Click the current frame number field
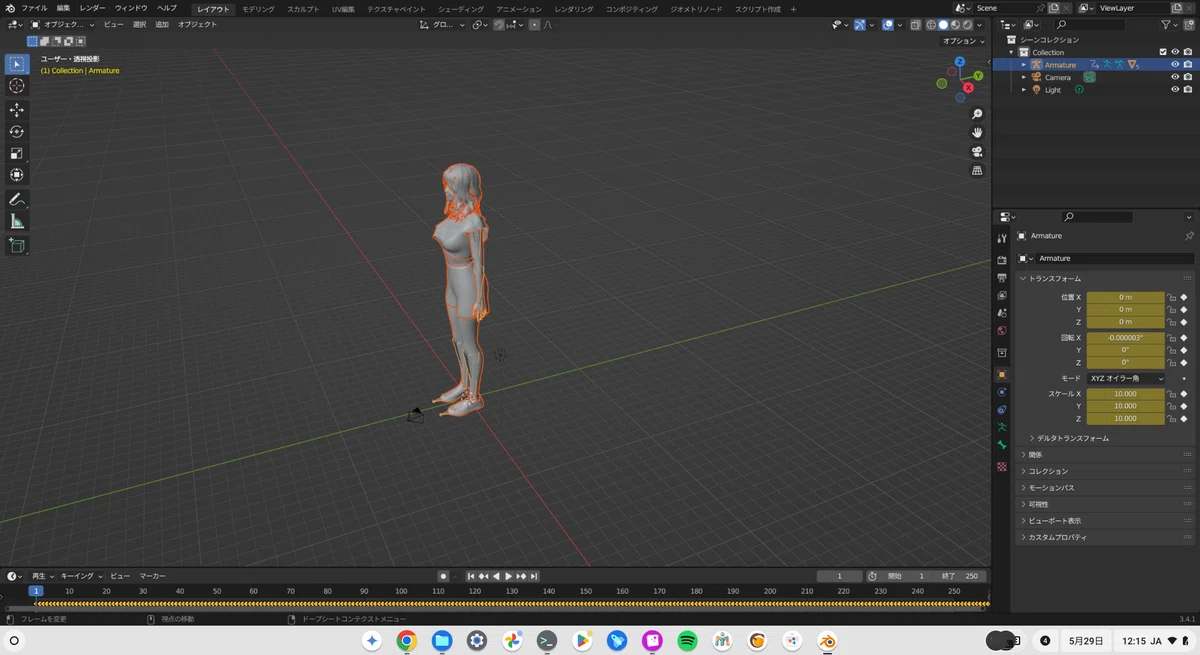1200x655 pixels. pos(839,576)
